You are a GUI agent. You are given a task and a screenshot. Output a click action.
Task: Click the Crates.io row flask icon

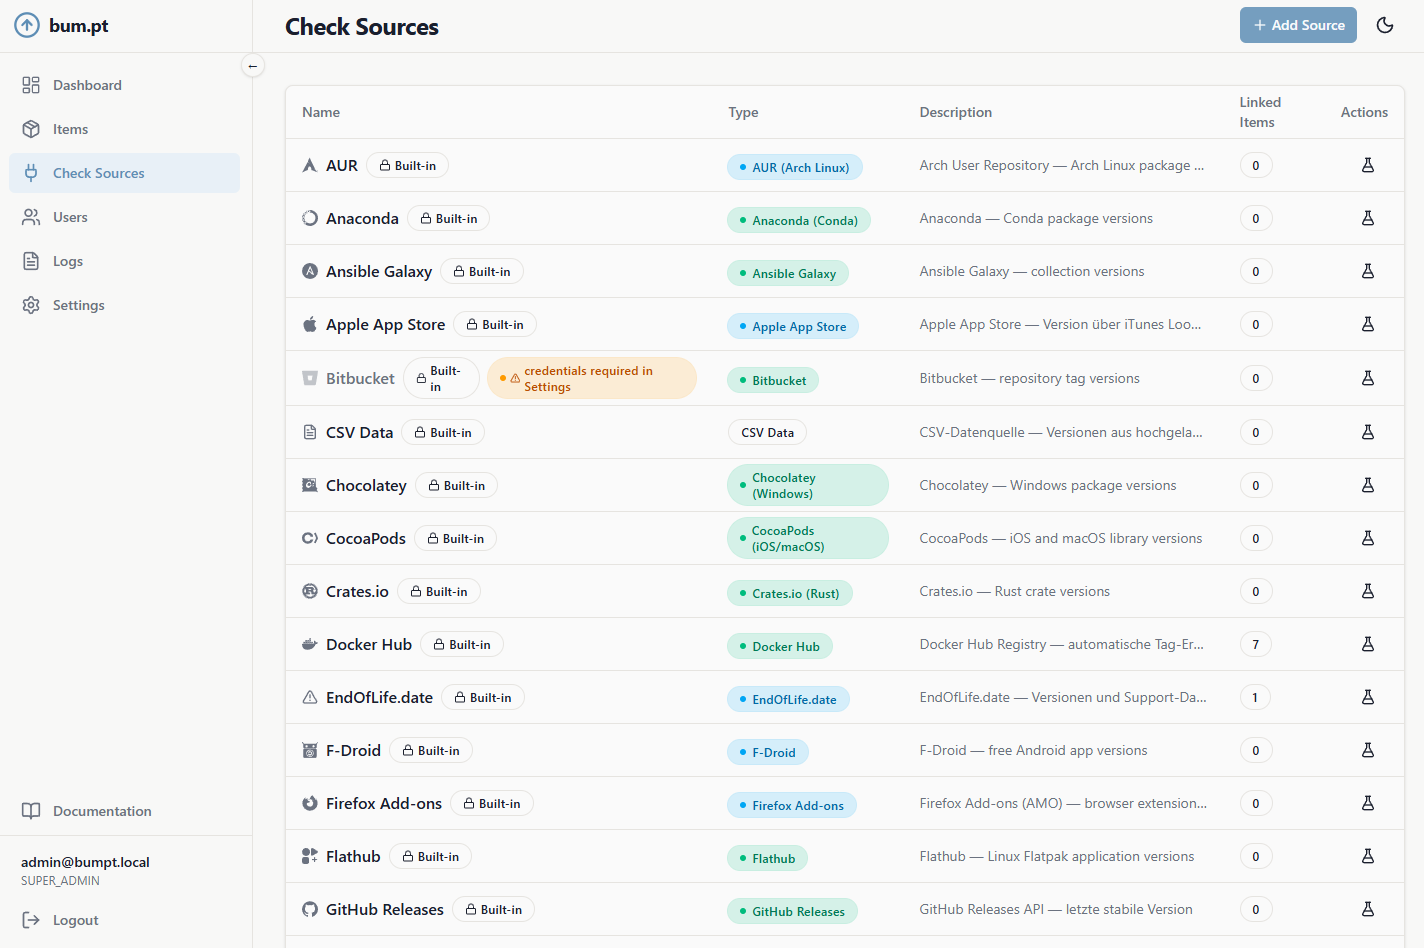point(1368,591)
